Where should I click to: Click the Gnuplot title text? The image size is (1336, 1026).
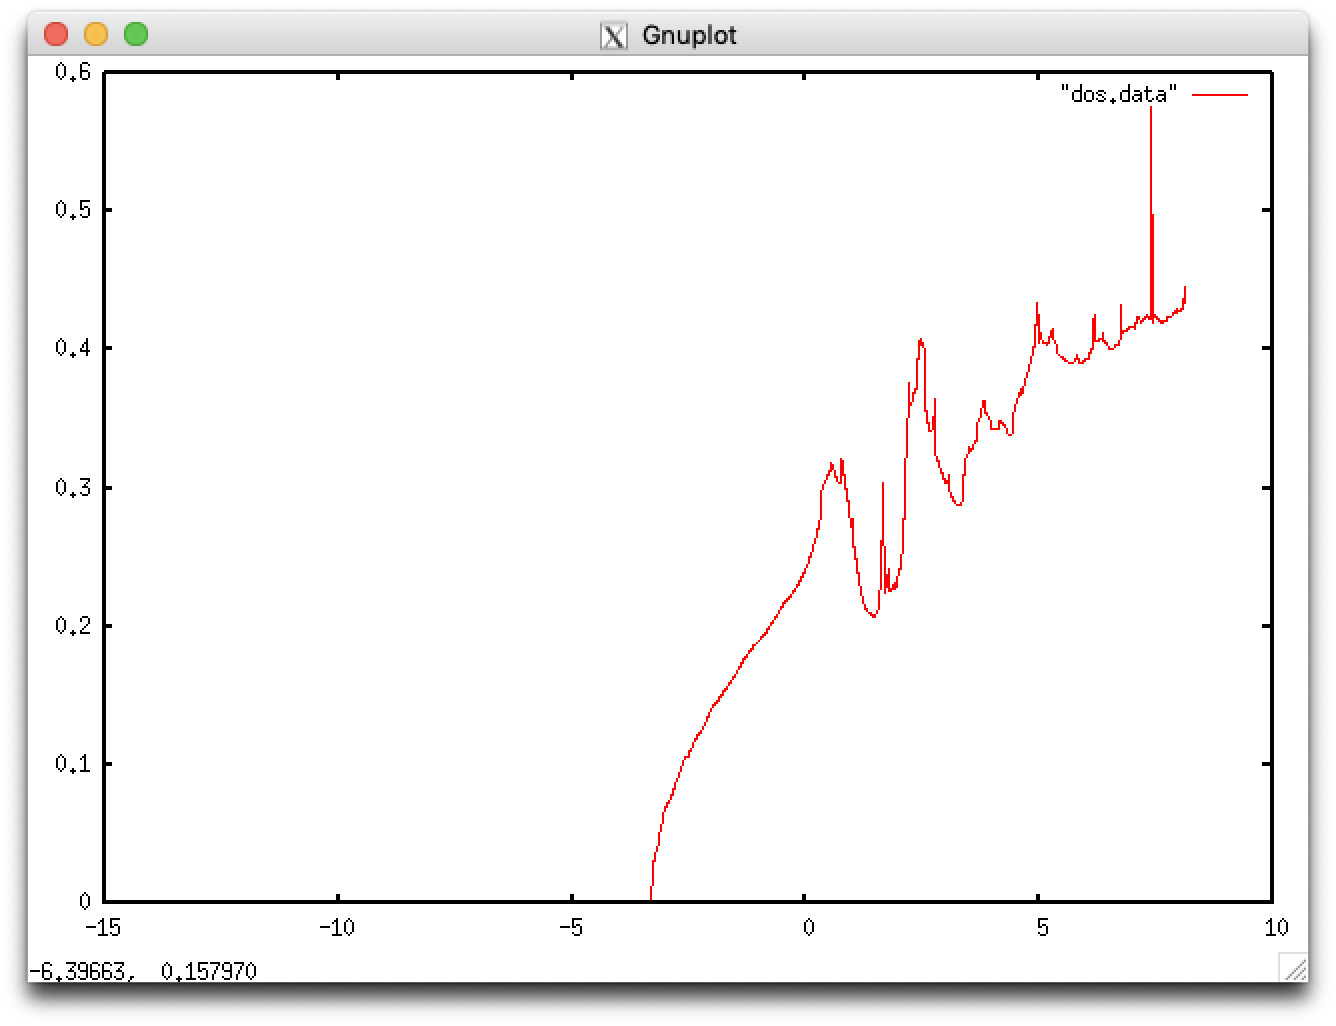(689, 36)
